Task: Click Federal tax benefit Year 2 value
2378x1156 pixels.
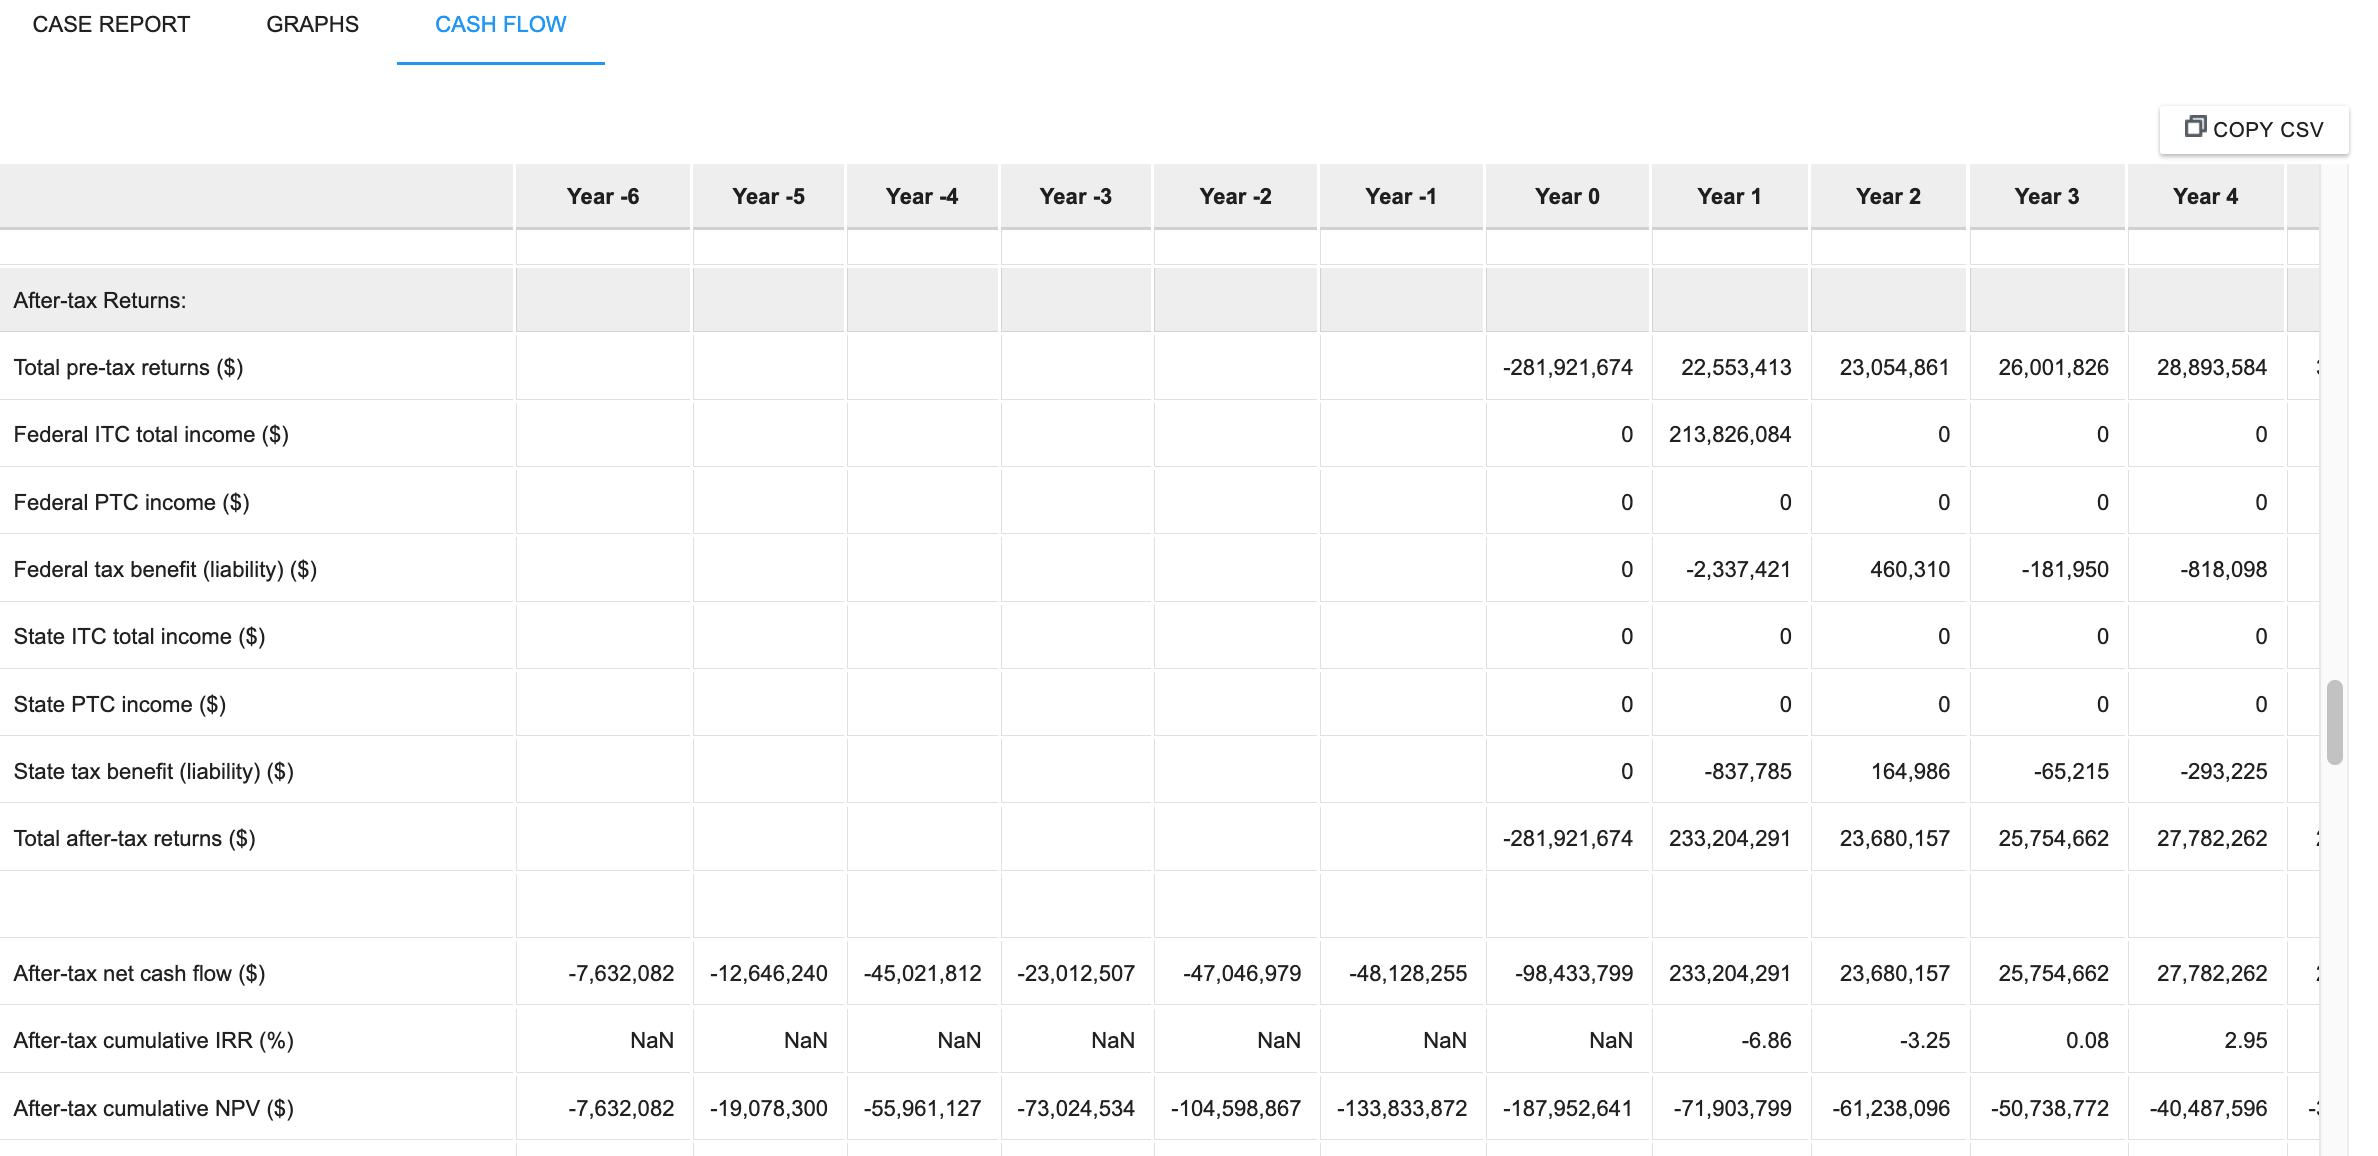Action: [1909, 570]
